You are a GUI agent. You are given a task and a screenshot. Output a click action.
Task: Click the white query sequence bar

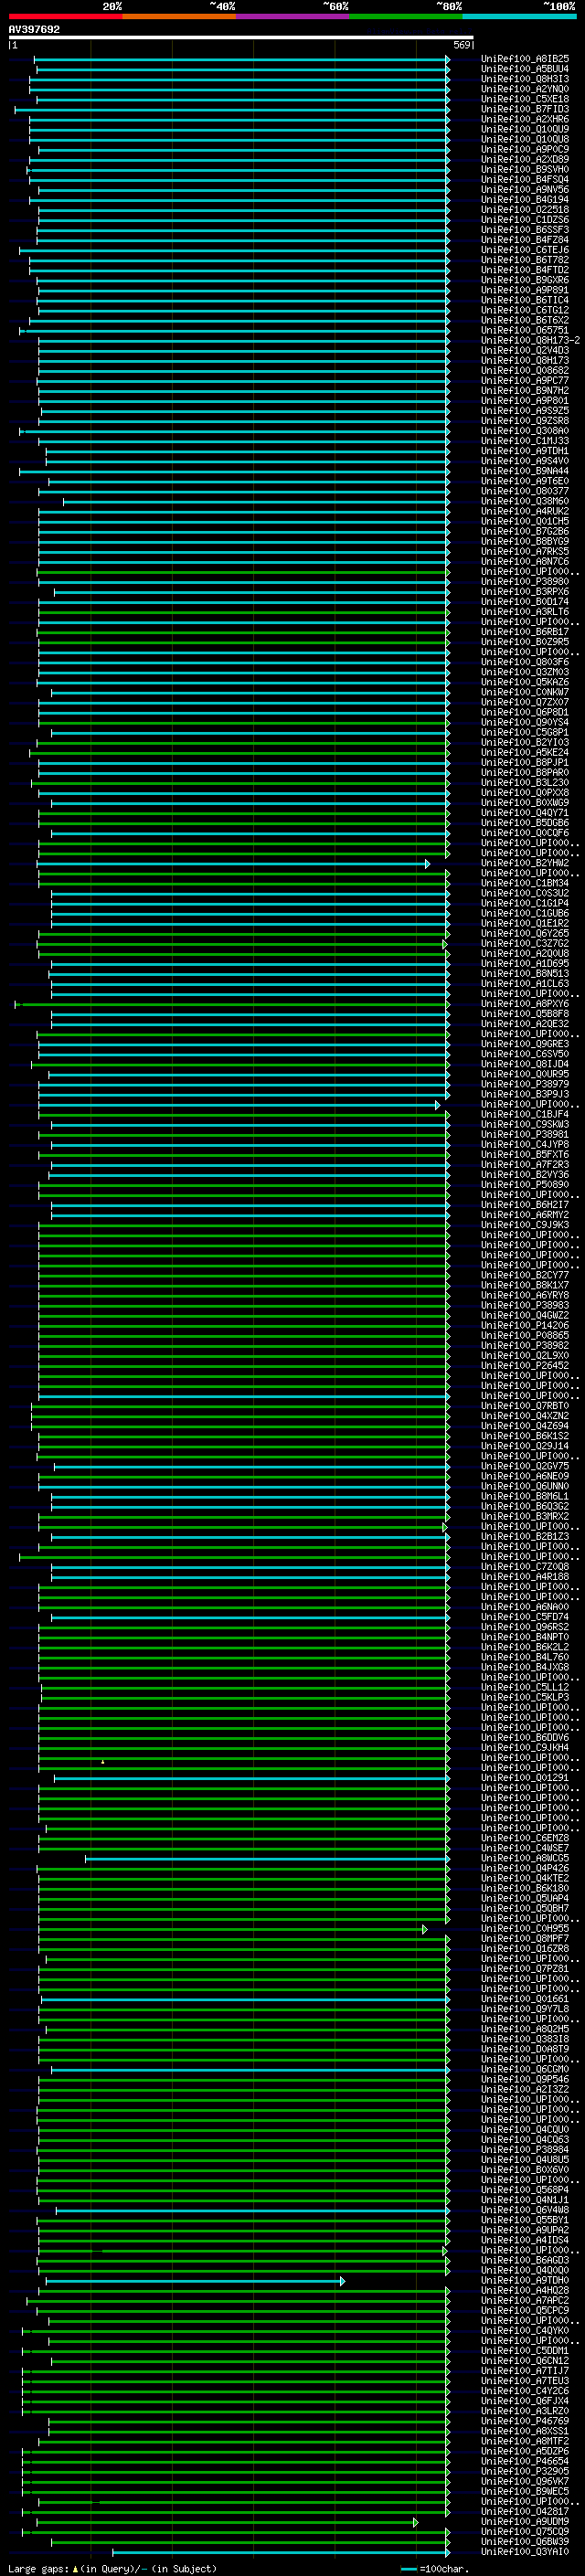point(241,37)
